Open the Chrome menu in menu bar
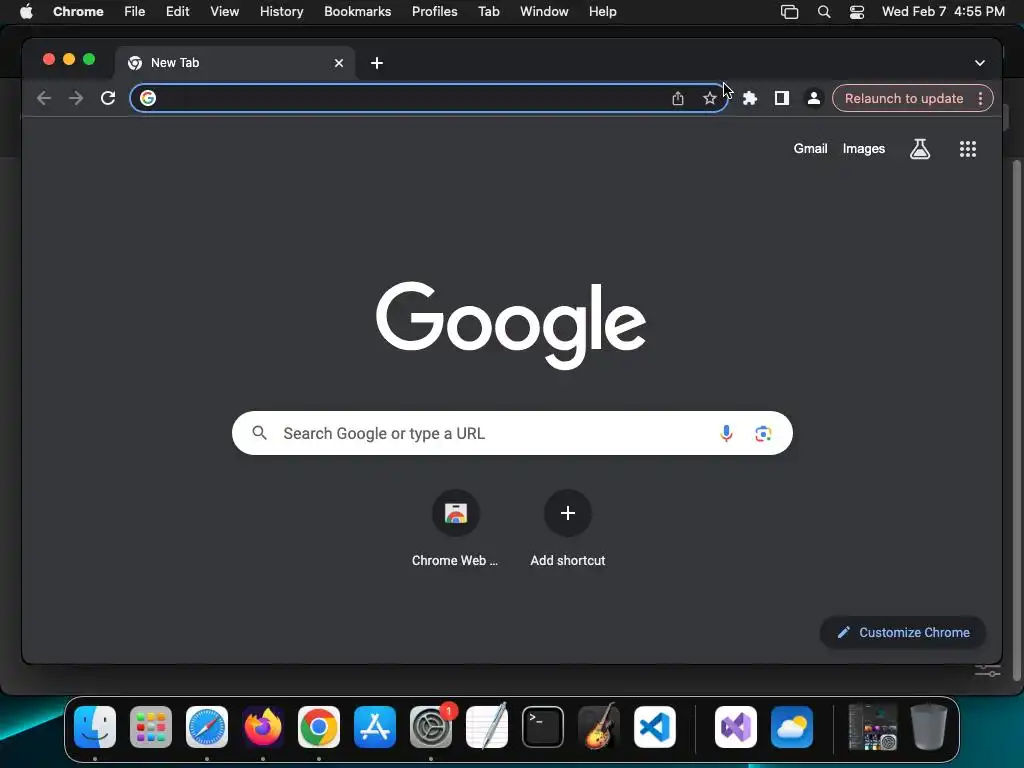Screen dimensions: 1024x768 [78, 11]
